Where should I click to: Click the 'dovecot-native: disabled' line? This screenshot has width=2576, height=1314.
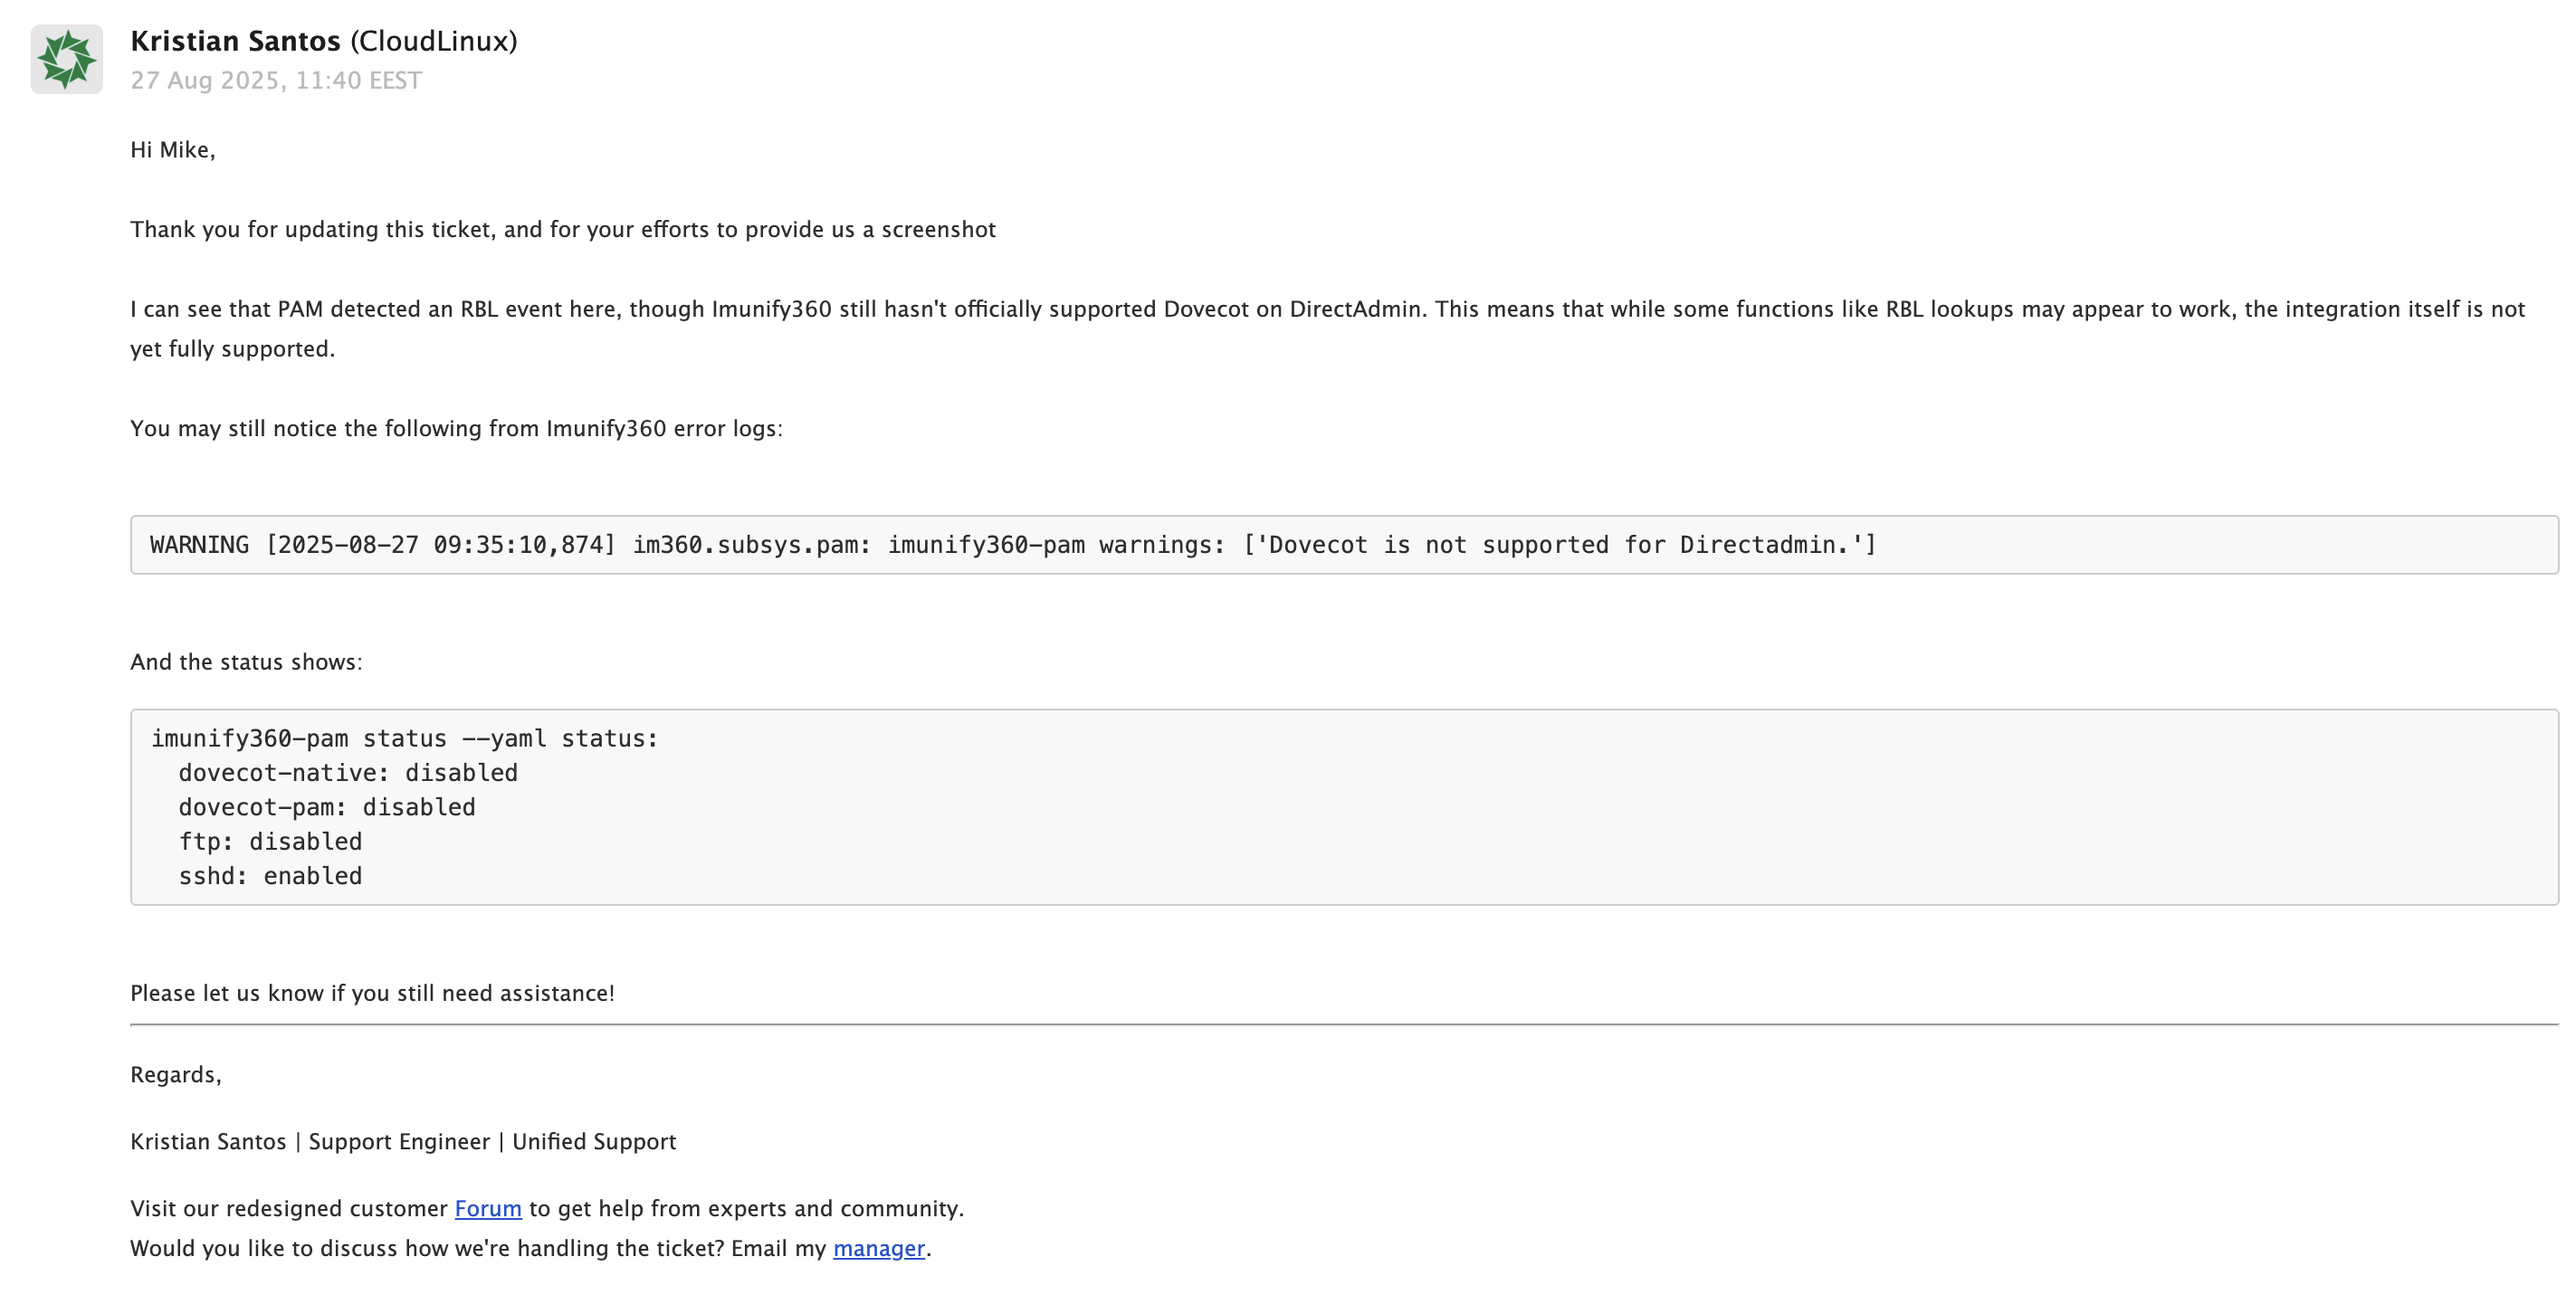pyautogui.click(x=348, y=773)
